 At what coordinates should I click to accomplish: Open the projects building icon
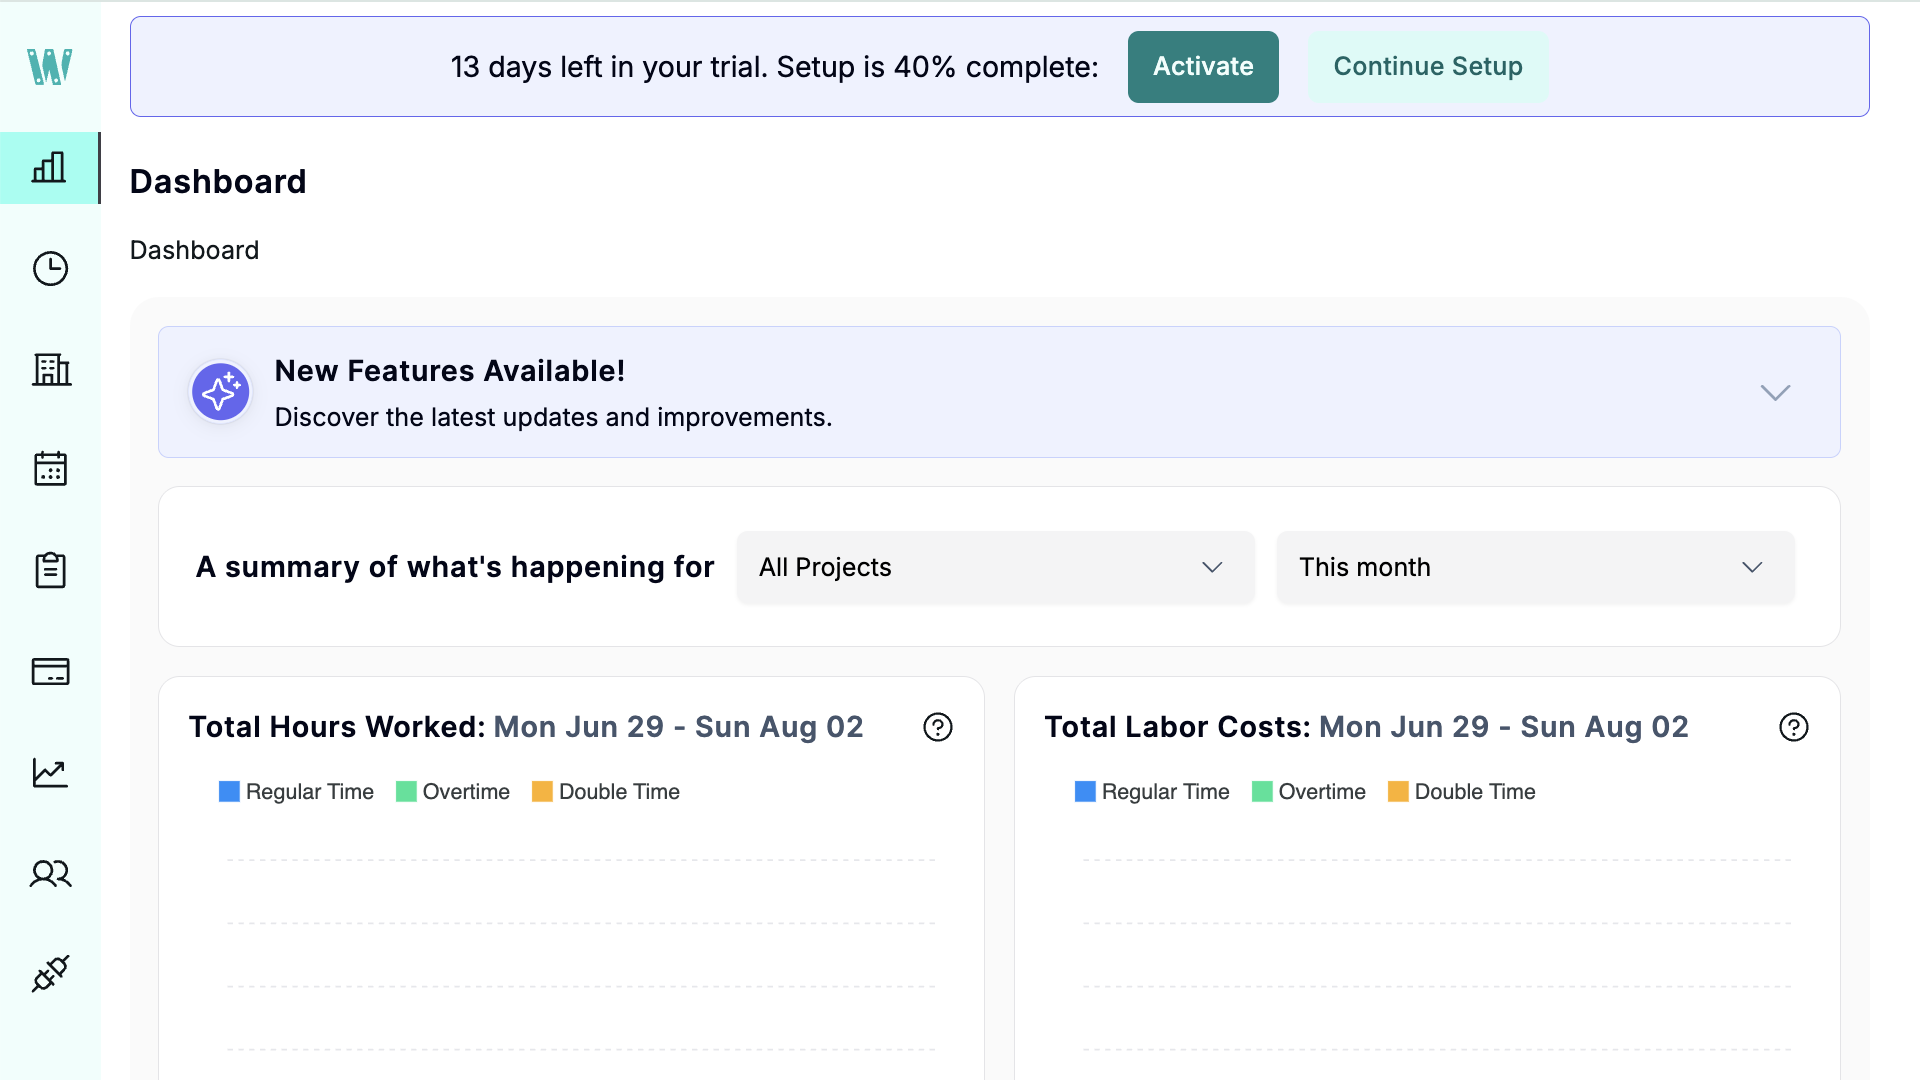pyautogui.click(x=50, y=370)
